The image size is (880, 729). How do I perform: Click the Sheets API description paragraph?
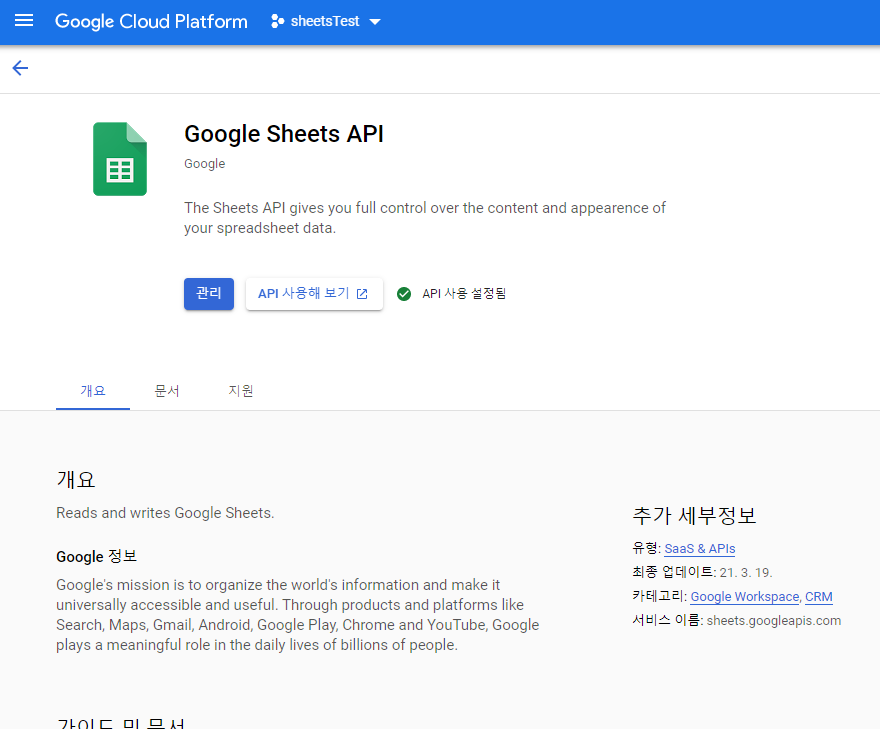425,218
